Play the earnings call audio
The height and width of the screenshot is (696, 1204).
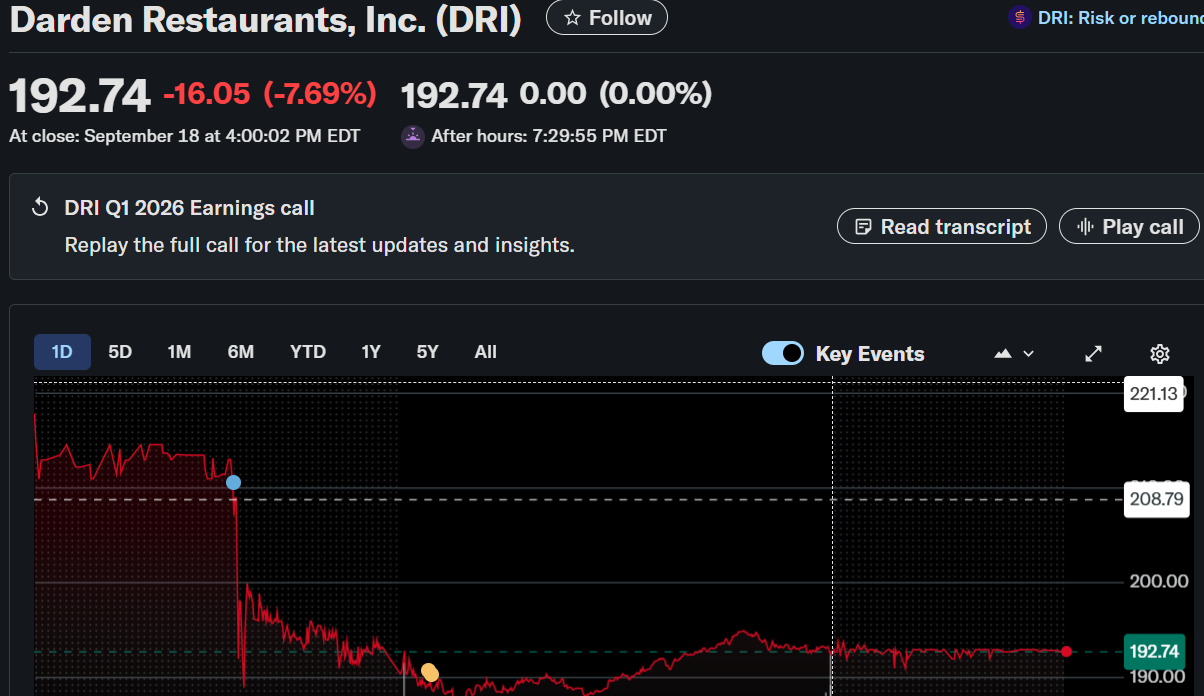pyautogui.click(x=1129, y=226)
